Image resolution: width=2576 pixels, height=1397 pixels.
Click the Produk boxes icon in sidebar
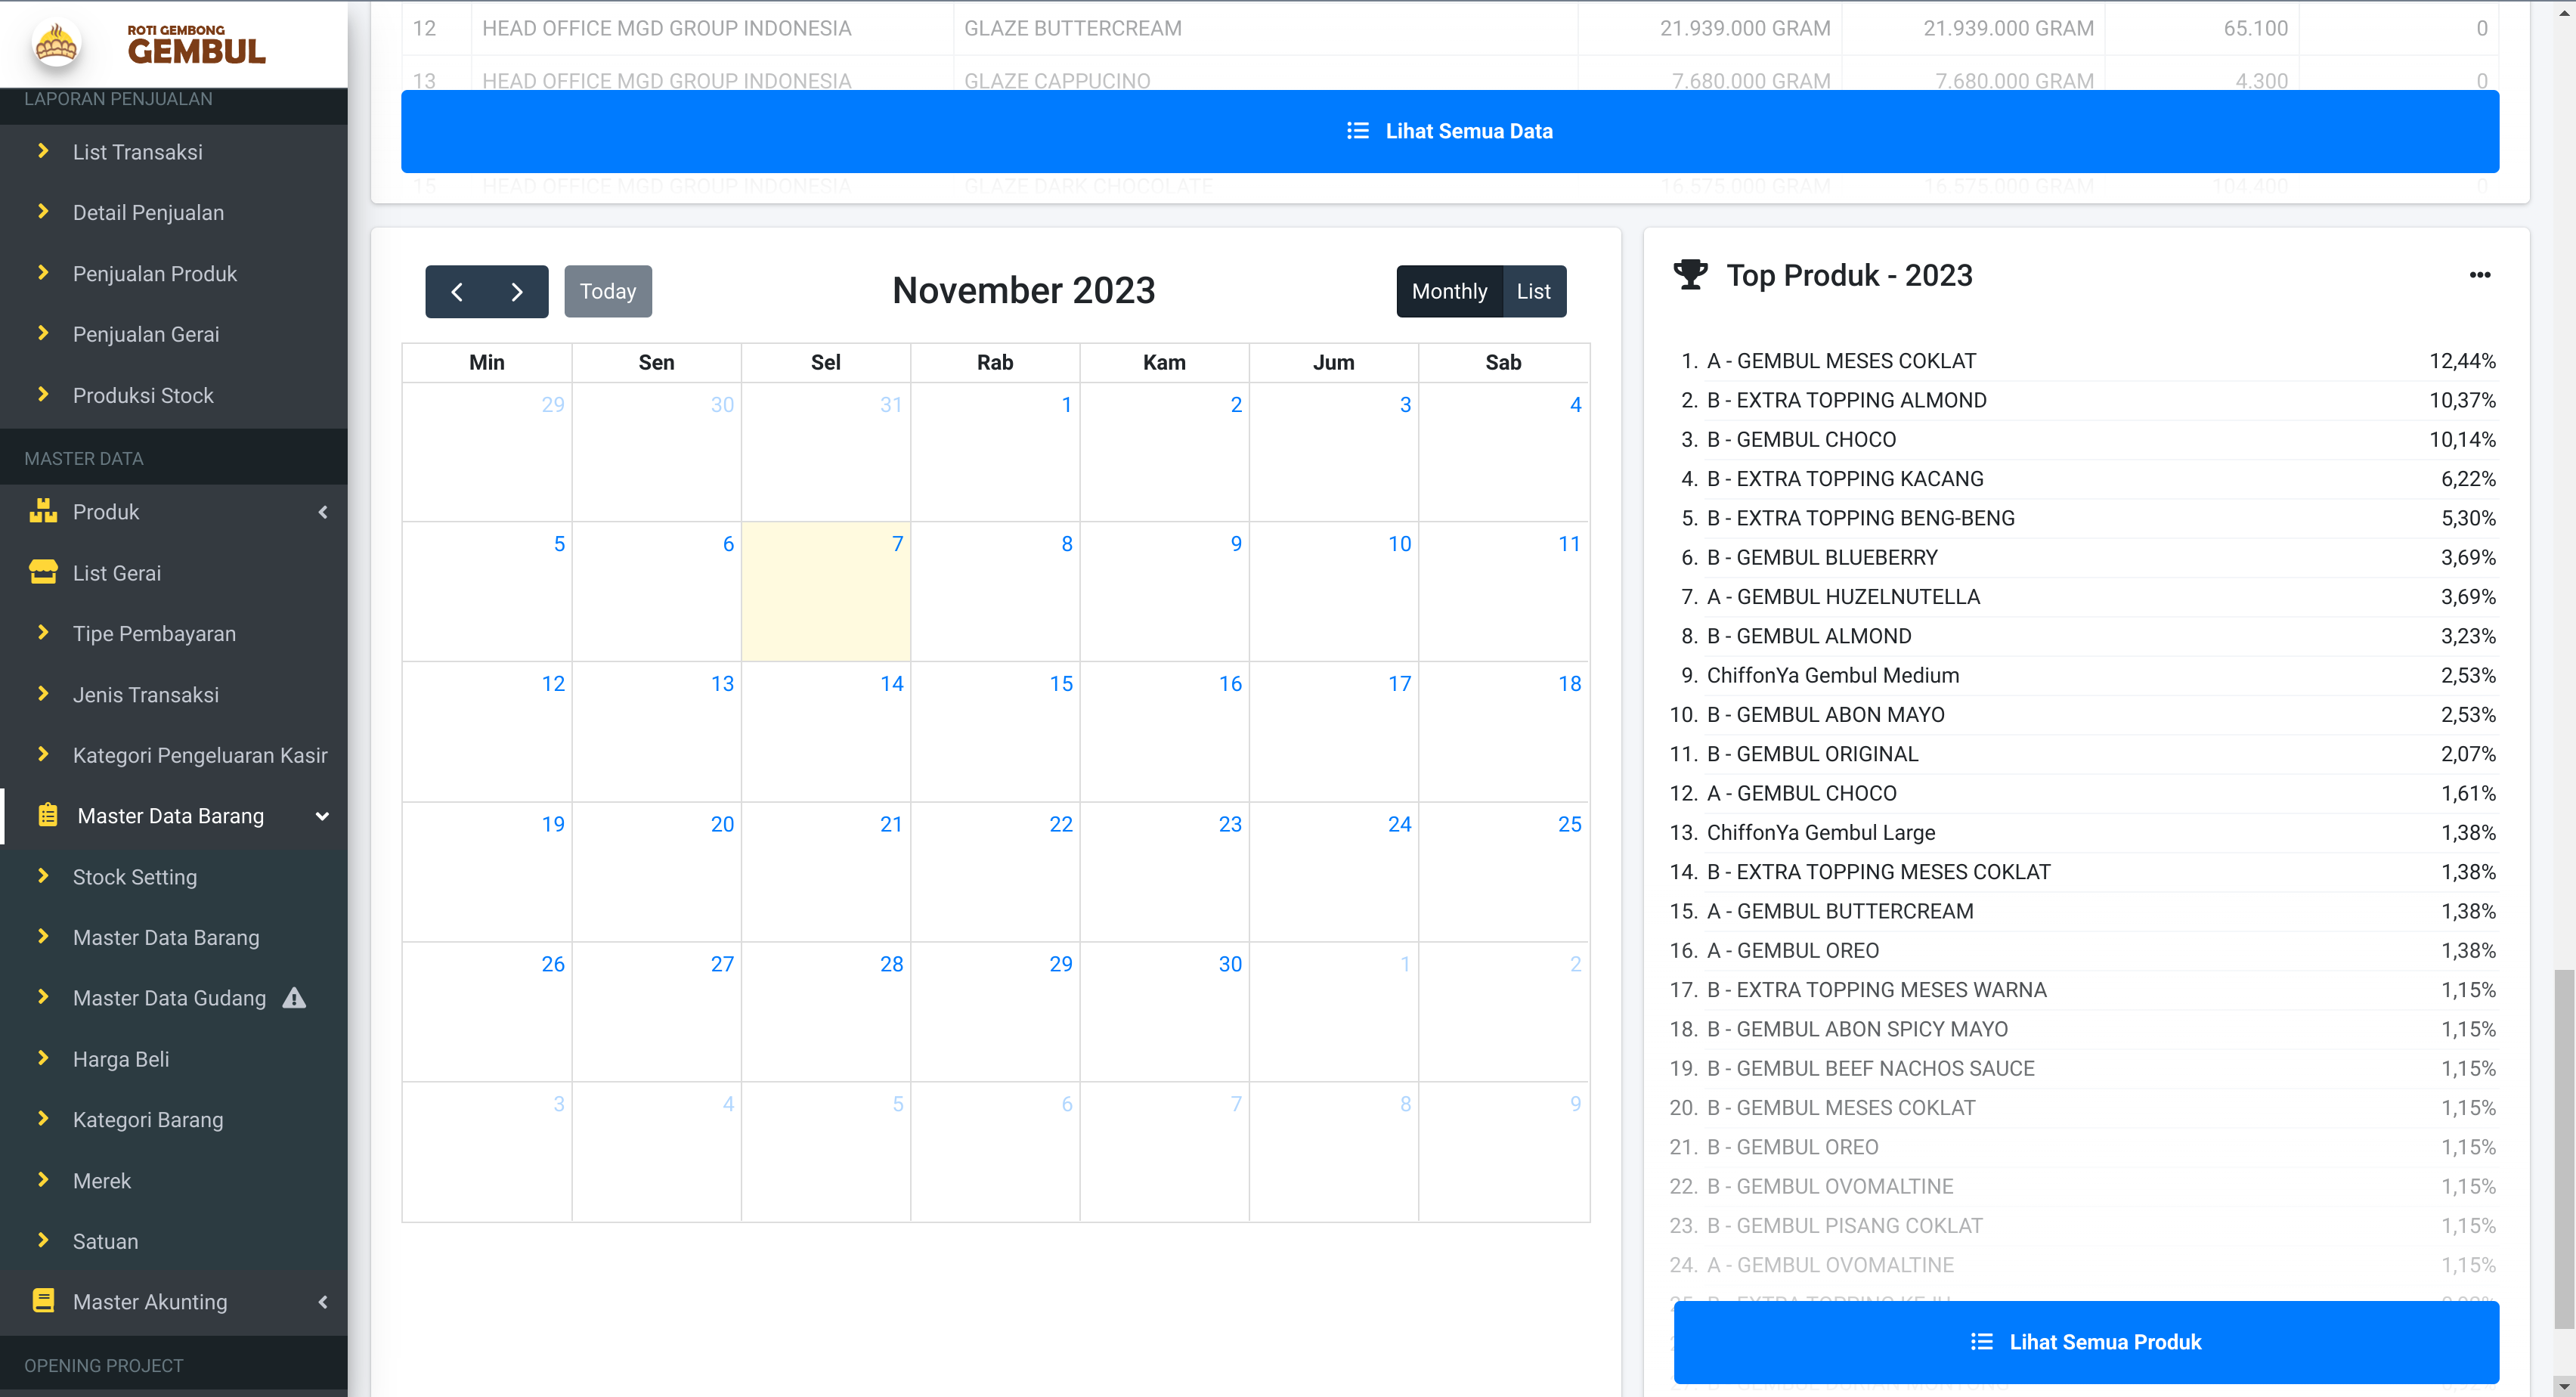(x=43, y=511)
